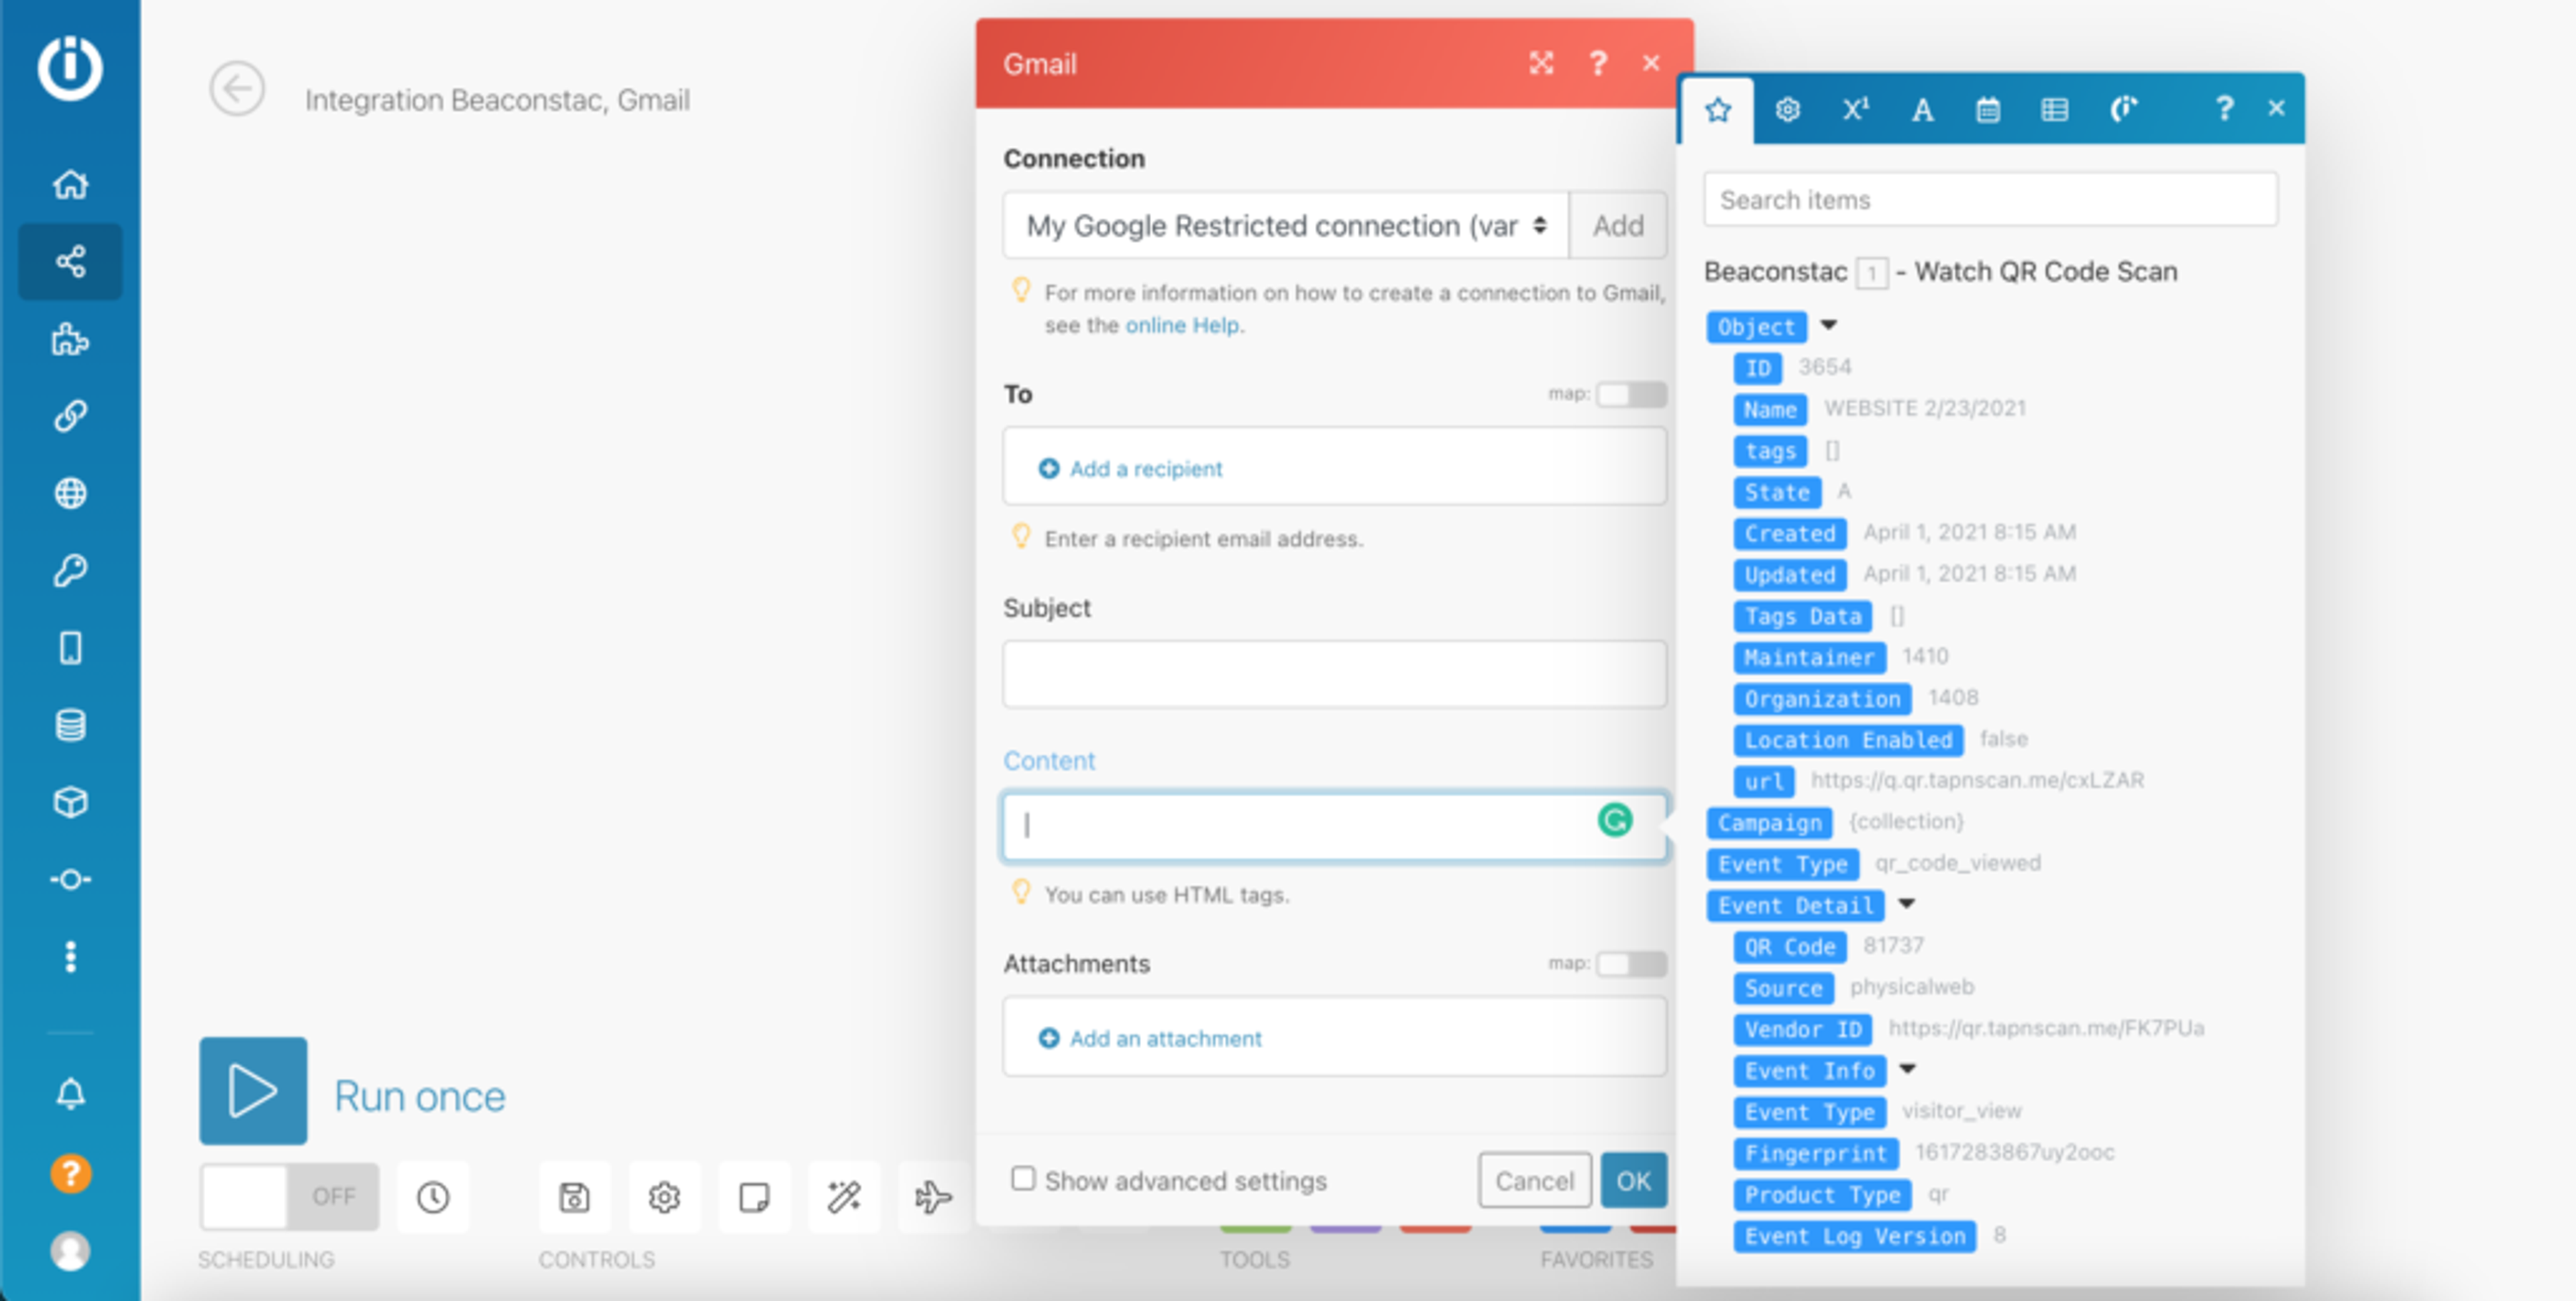Open schedule settings clock icon
The width and height of the screenshot is (2576, 1301).
point(433,1197)
